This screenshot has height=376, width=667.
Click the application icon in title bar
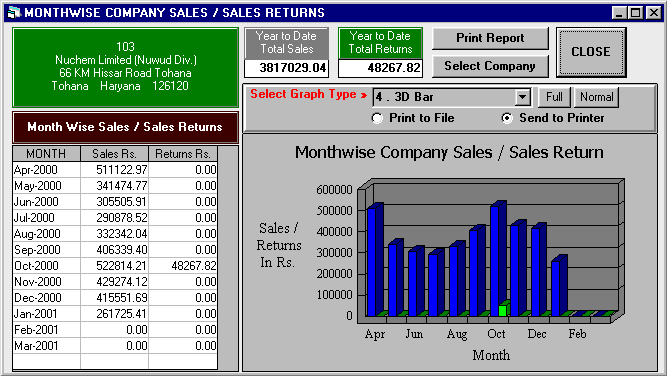[x=14, y=12]
